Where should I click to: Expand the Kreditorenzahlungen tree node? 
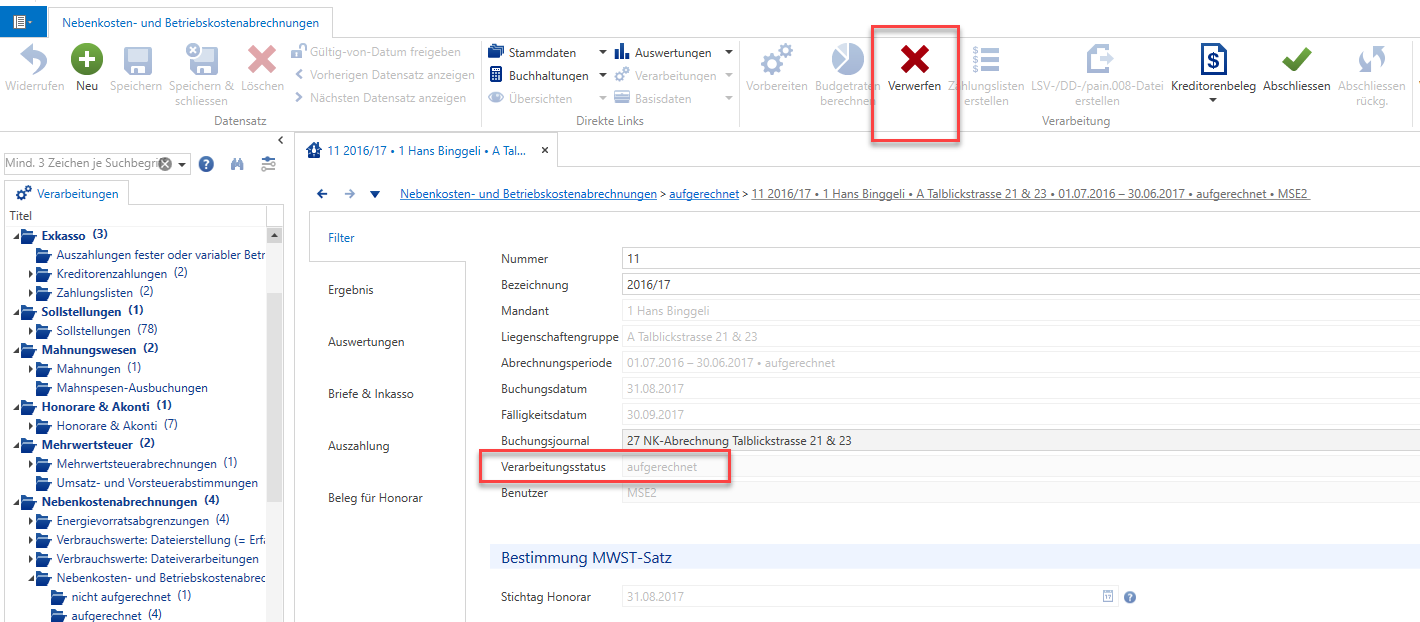[32, 274]
